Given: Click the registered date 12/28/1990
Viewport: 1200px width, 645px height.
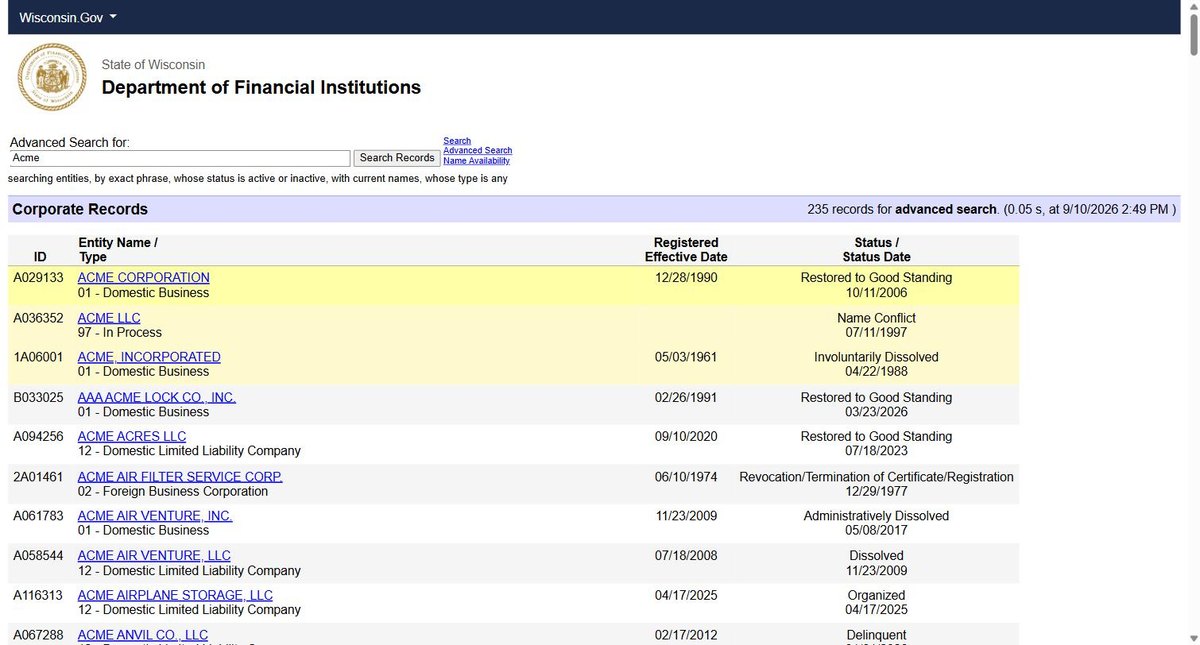Looking at the screenshot, I should click(686, 278).
